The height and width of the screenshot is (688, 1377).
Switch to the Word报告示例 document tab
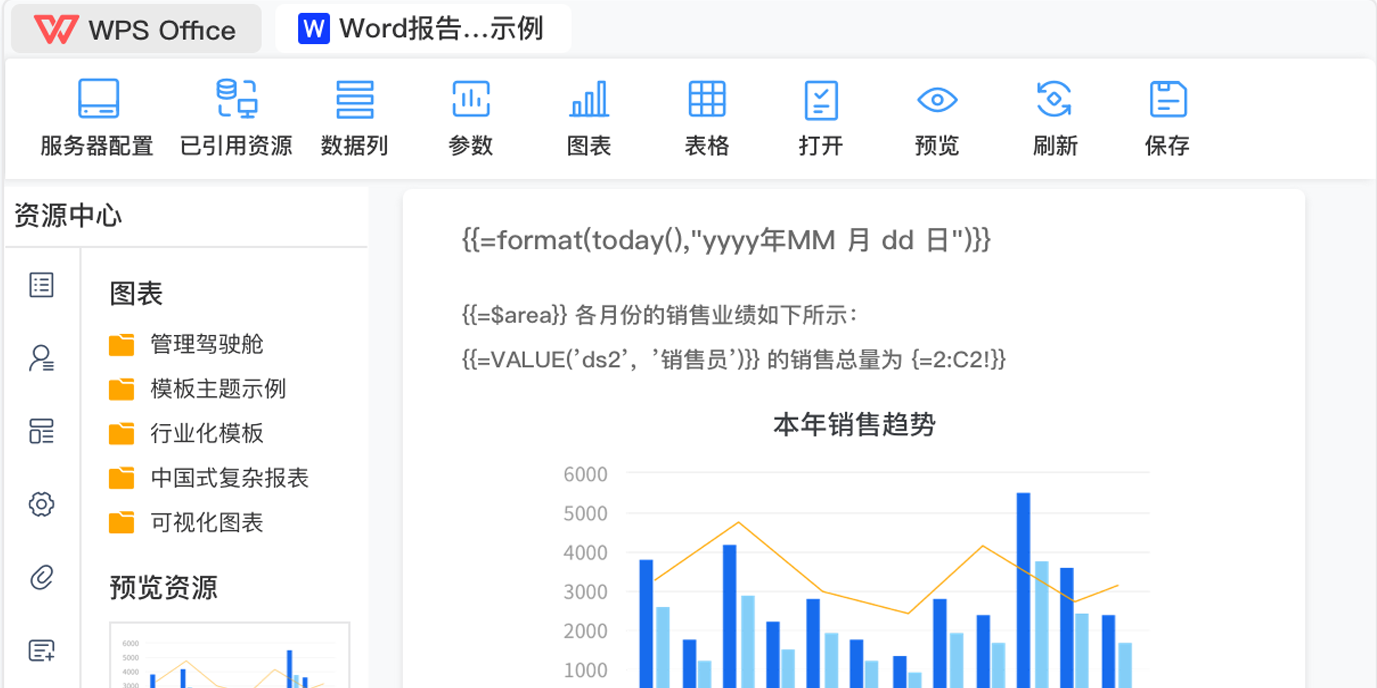tap(422, 28)
